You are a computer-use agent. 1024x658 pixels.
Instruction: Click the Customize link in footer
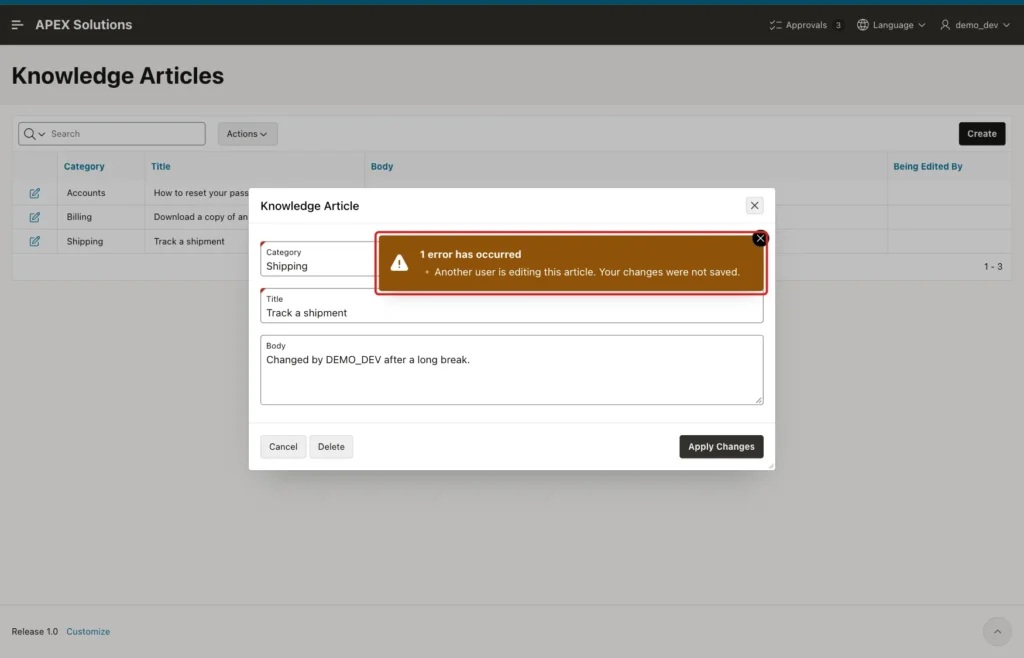click(x=88, y=631)
